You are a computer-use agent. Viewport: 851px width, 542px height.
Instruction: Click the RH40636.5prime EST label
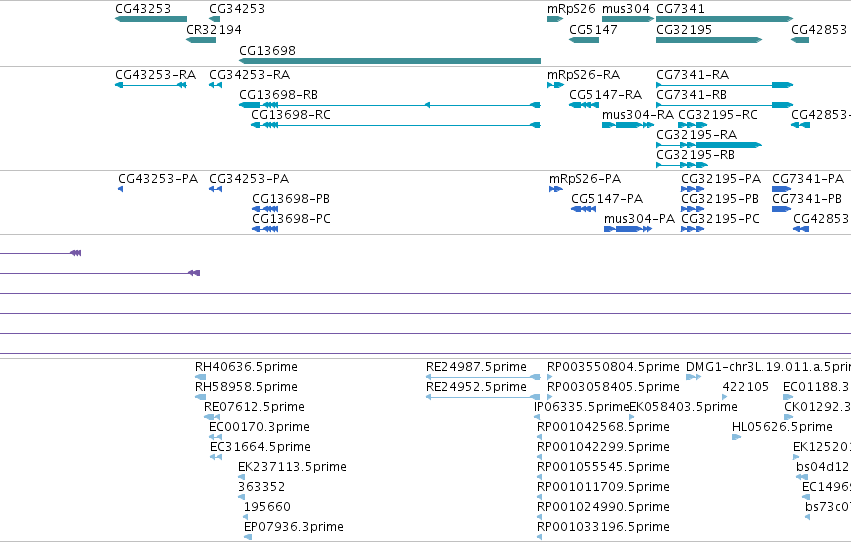click(x=246, y=367)
